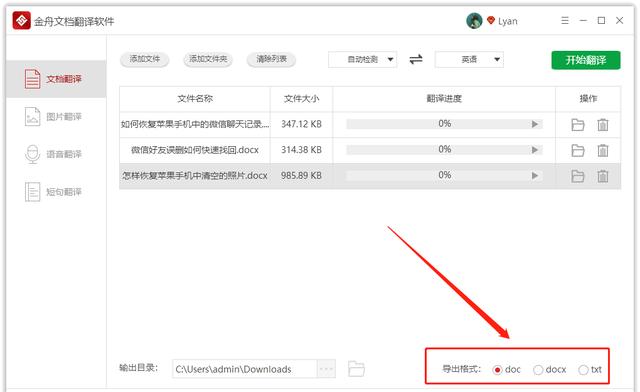Select doc export format
The image size is (640, 392).
(497, 370)
